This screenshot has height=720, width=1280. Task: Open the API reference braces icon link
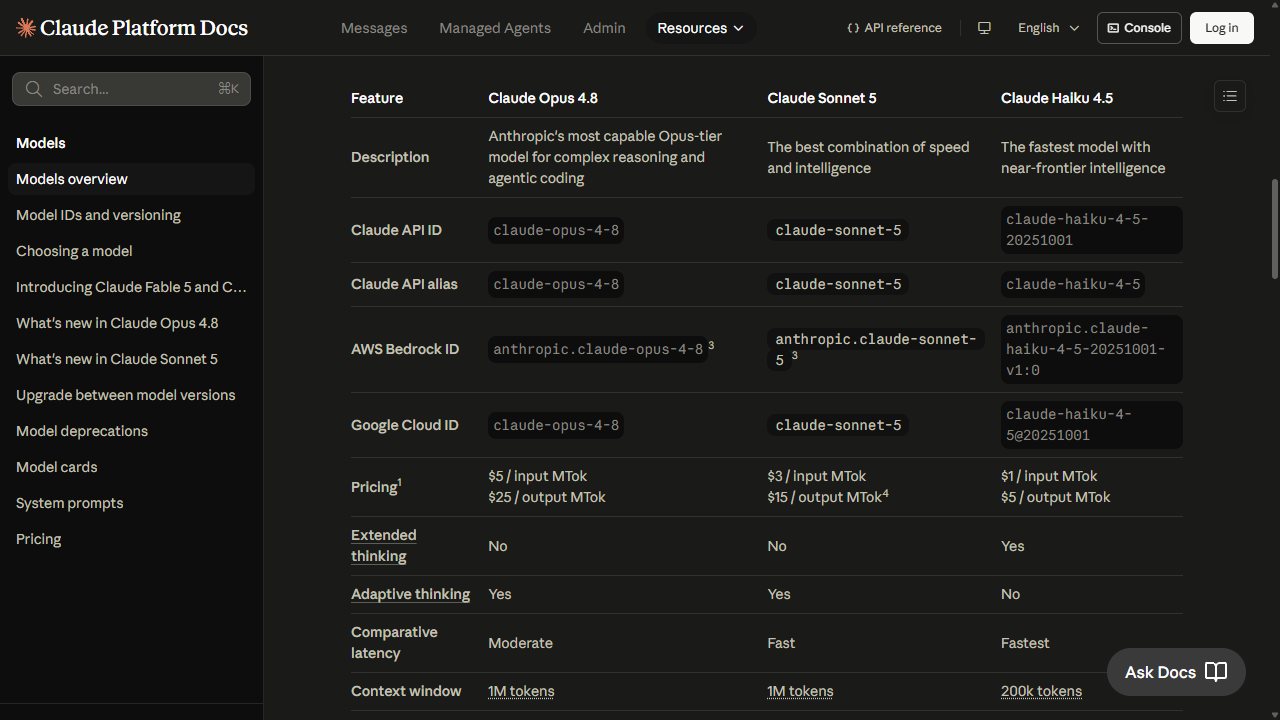click(x=853, y=28)
